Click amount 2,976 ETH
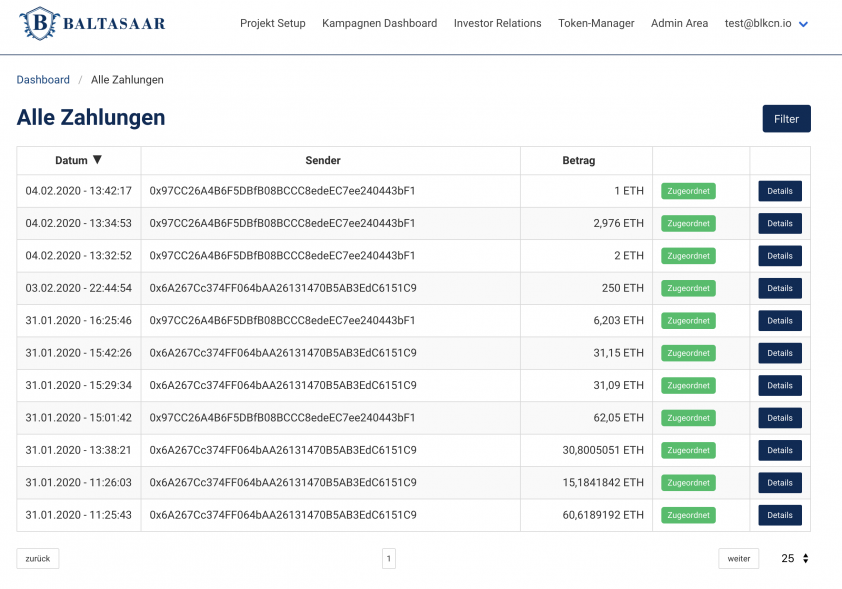 click(x=618, y=223)
